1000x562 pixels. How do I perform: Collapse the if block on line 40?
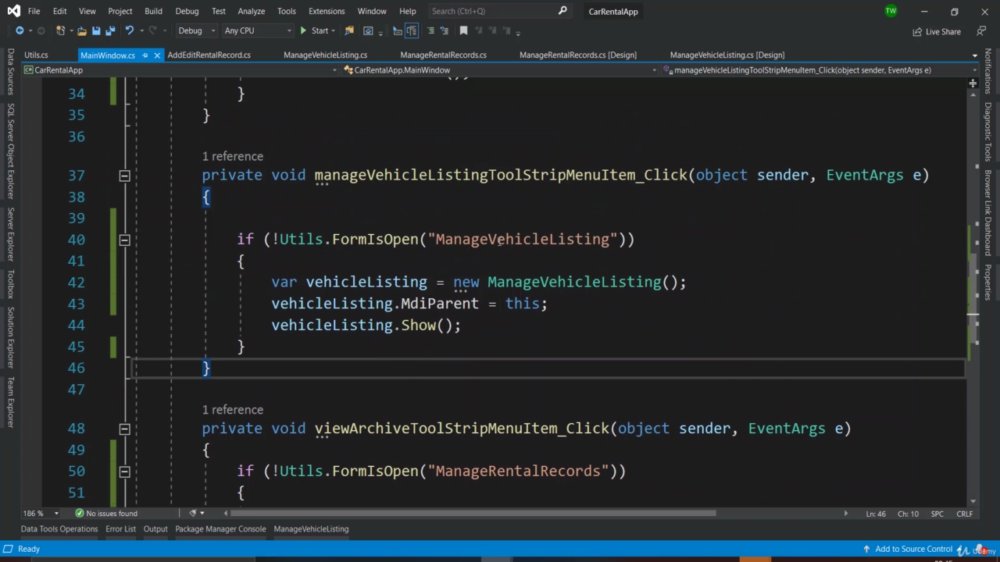(124, 240)
